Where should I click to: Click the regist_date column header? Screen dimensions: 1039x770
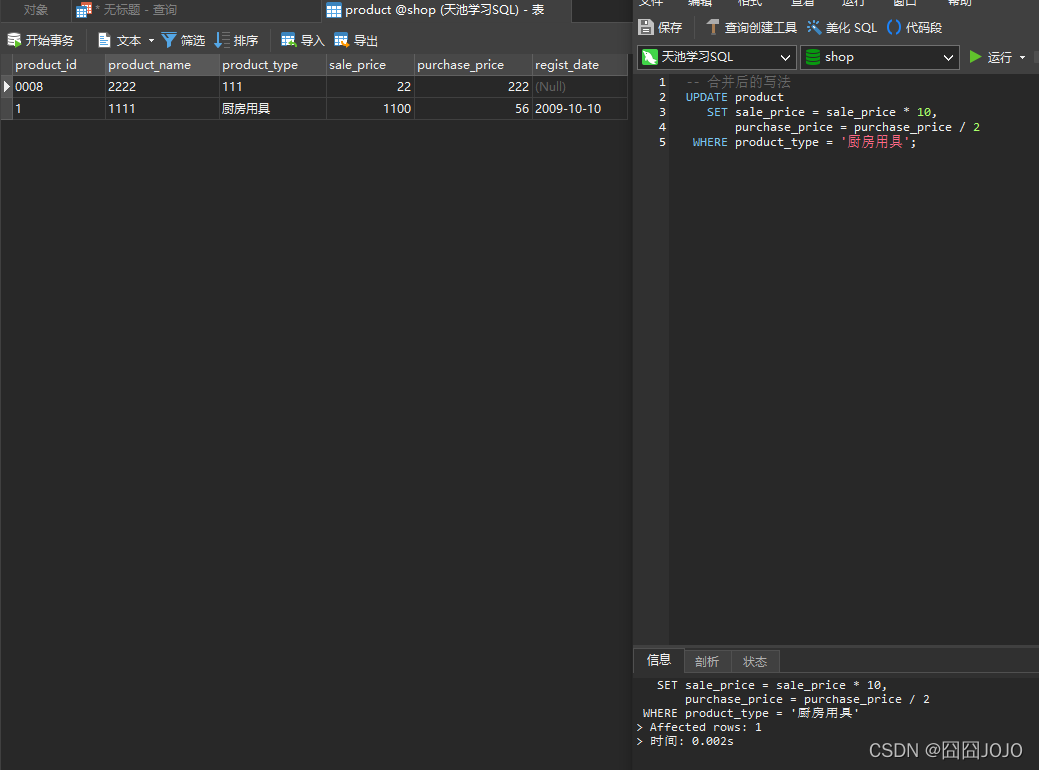point(580,65)
